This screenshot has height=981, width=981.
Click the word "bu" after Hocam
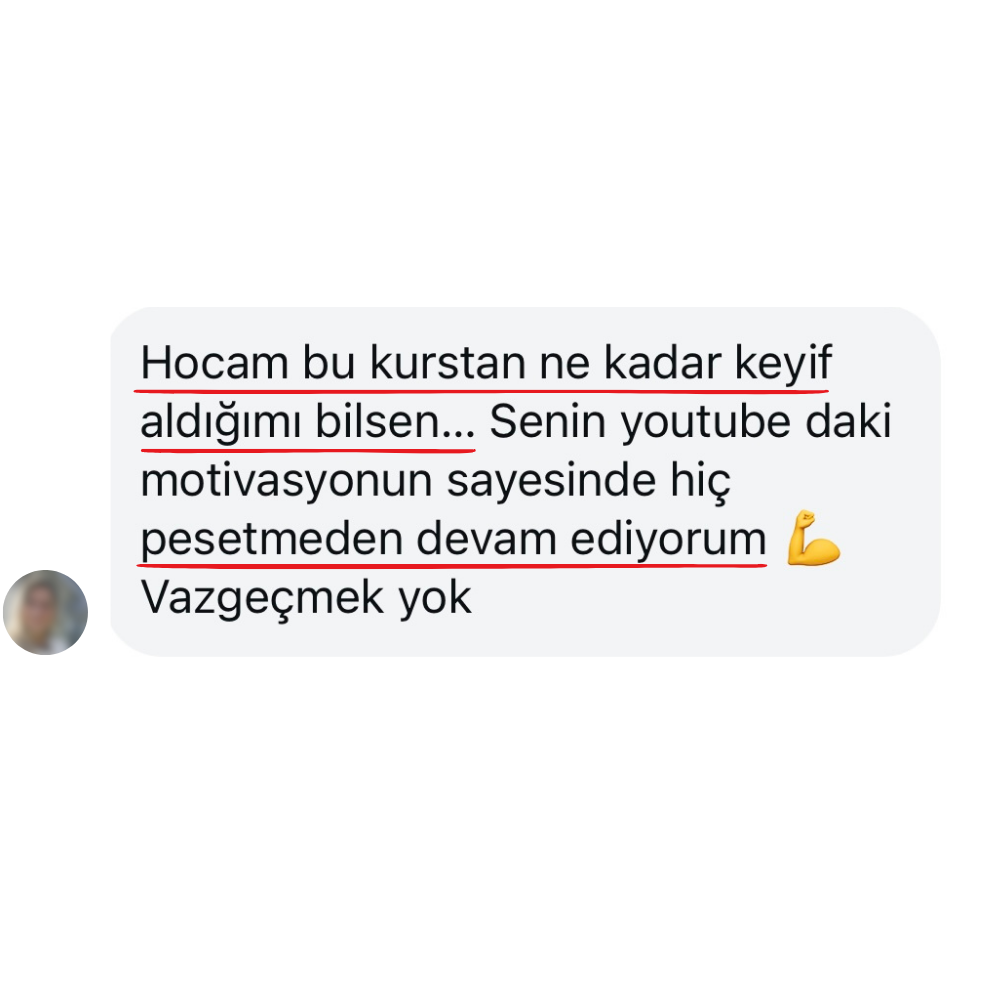[329, 362]
